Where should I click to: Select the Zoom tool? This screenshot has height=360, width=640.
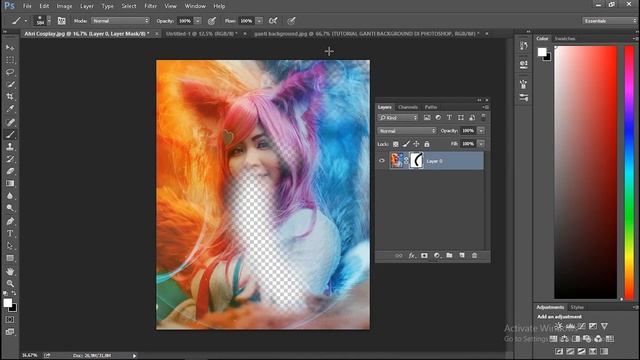10,283
